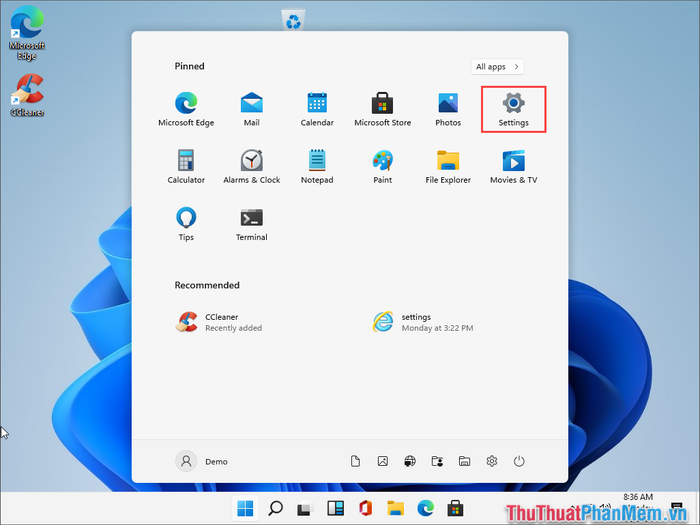Click the 8:36 AM taskbar clock
700x525 pixels.
tap(638, 497)
